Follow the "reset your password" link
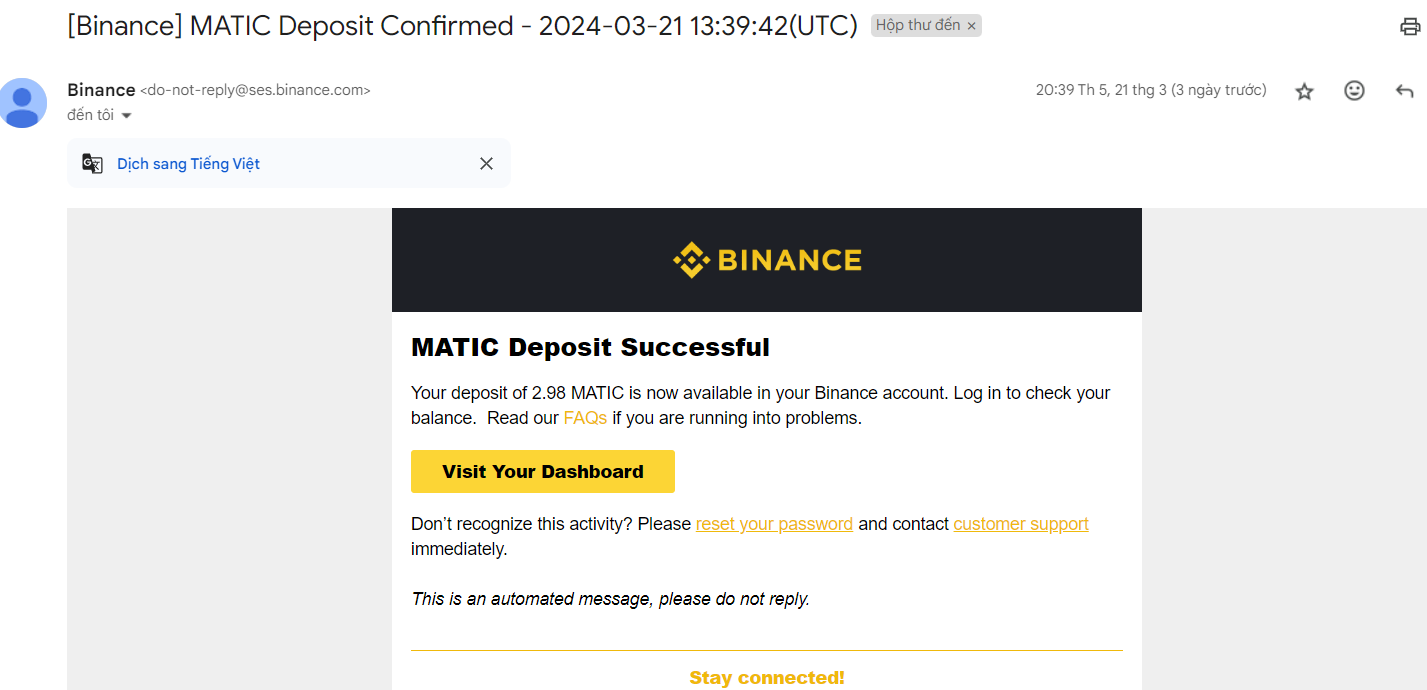 774,524
